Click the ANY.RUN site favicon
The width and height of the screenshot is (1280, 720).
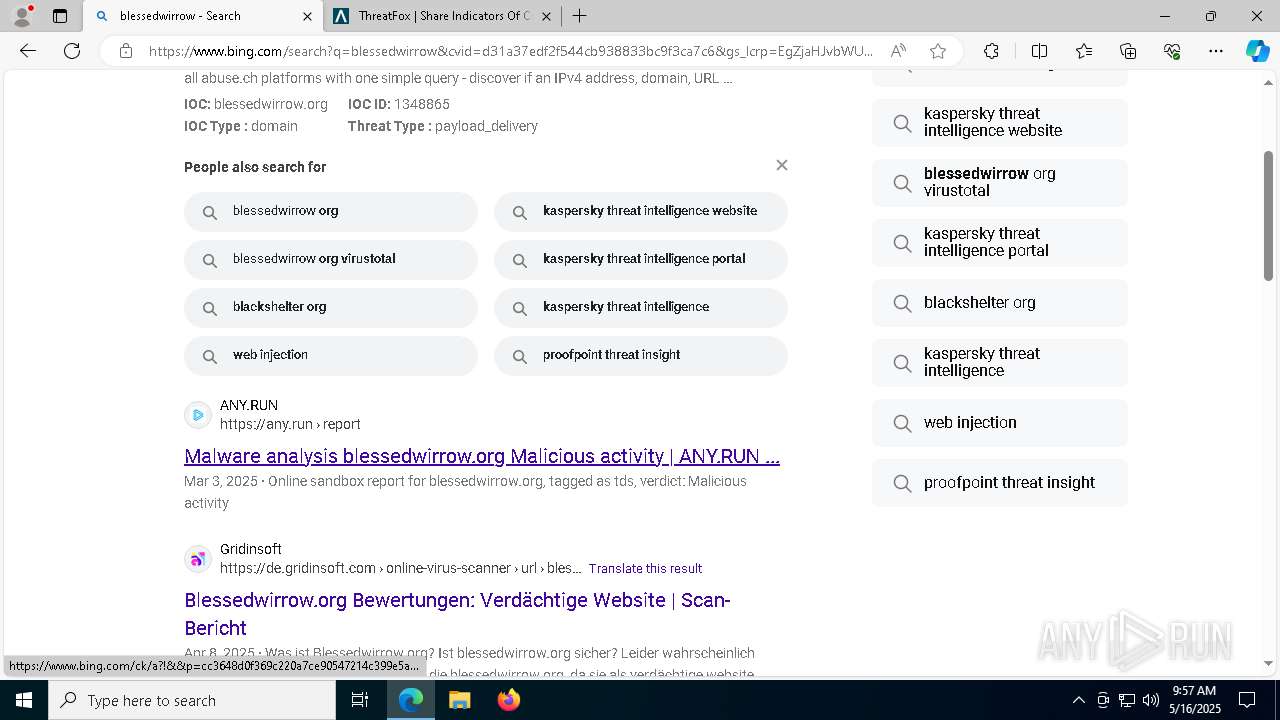[198, 414]
